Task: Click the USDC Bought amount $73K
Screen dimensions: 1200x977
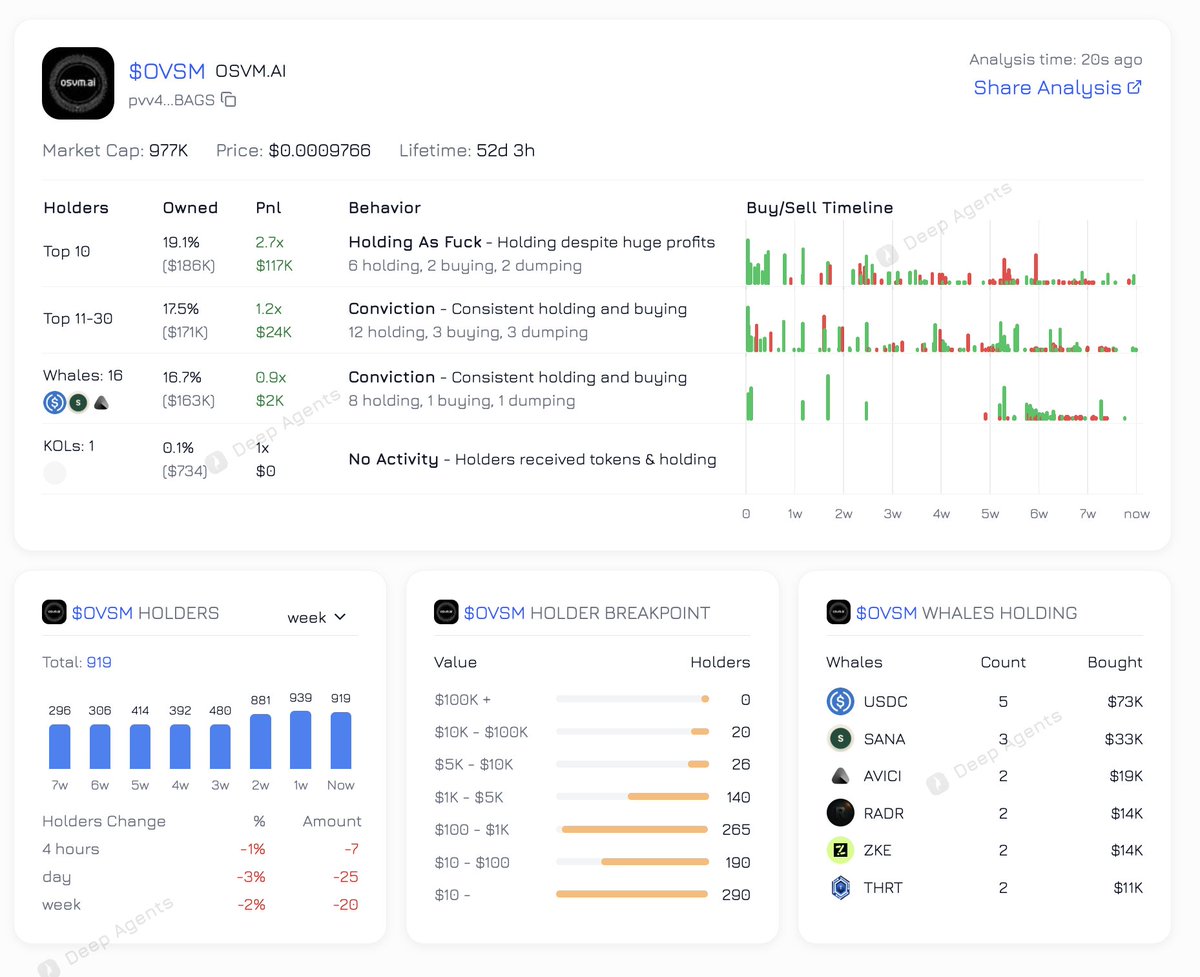Action: pyautogui.click(x=1125, y=702)
